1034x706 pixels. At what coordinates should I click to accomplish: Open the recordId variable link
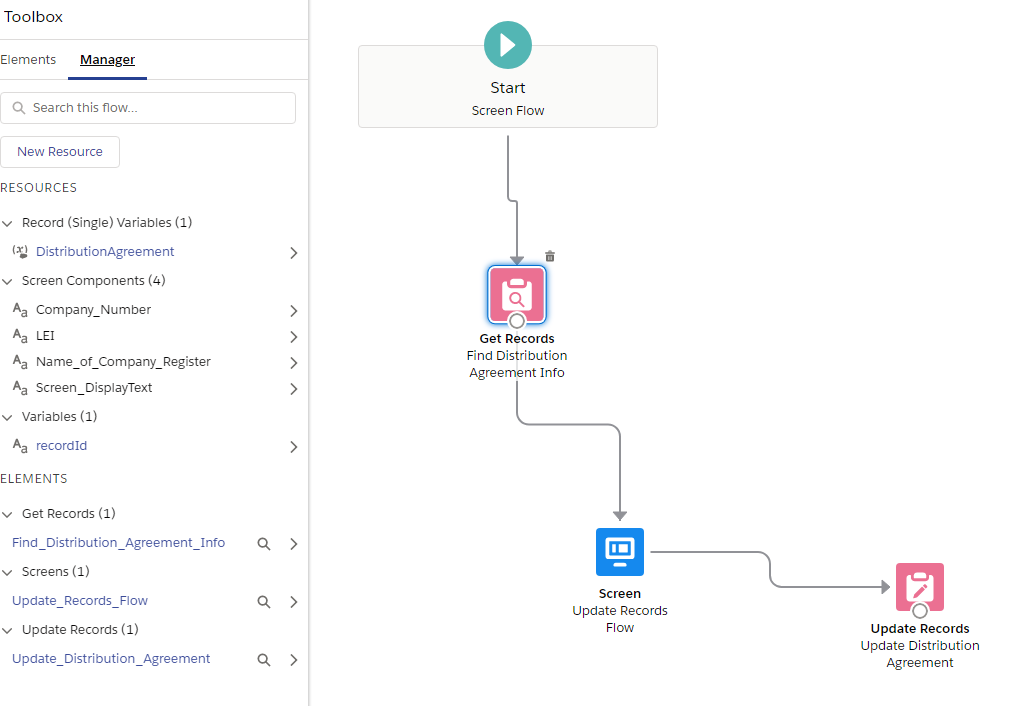pos(61,446)
